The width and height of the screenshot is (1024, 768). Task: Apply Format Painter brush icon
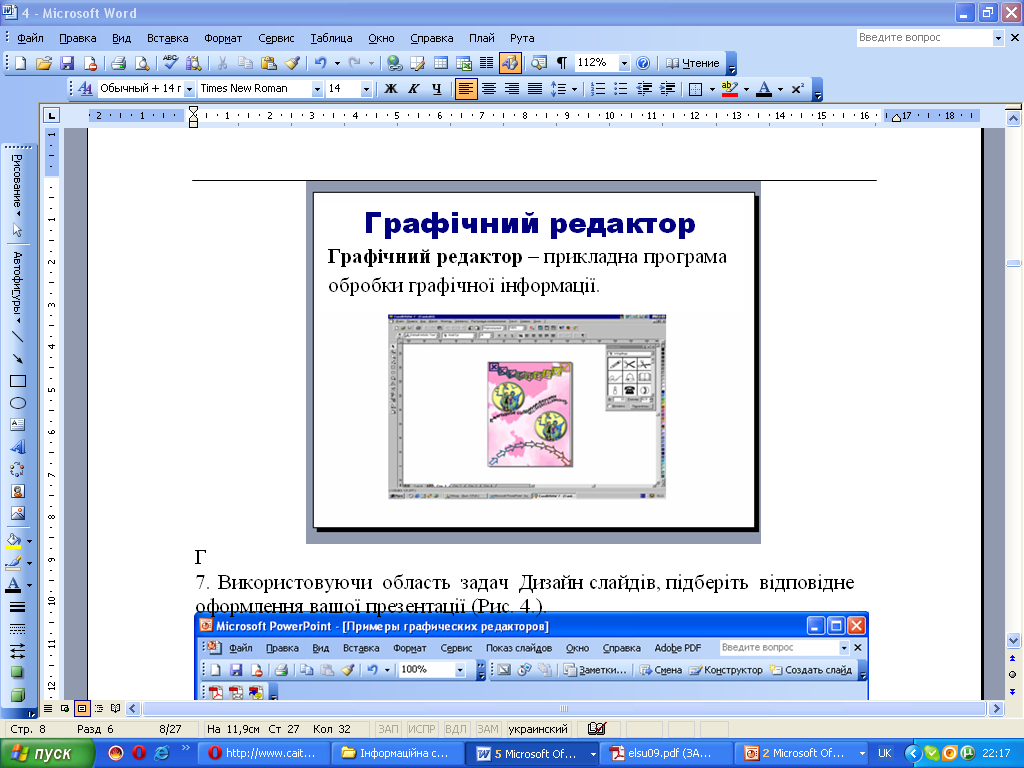292,63
